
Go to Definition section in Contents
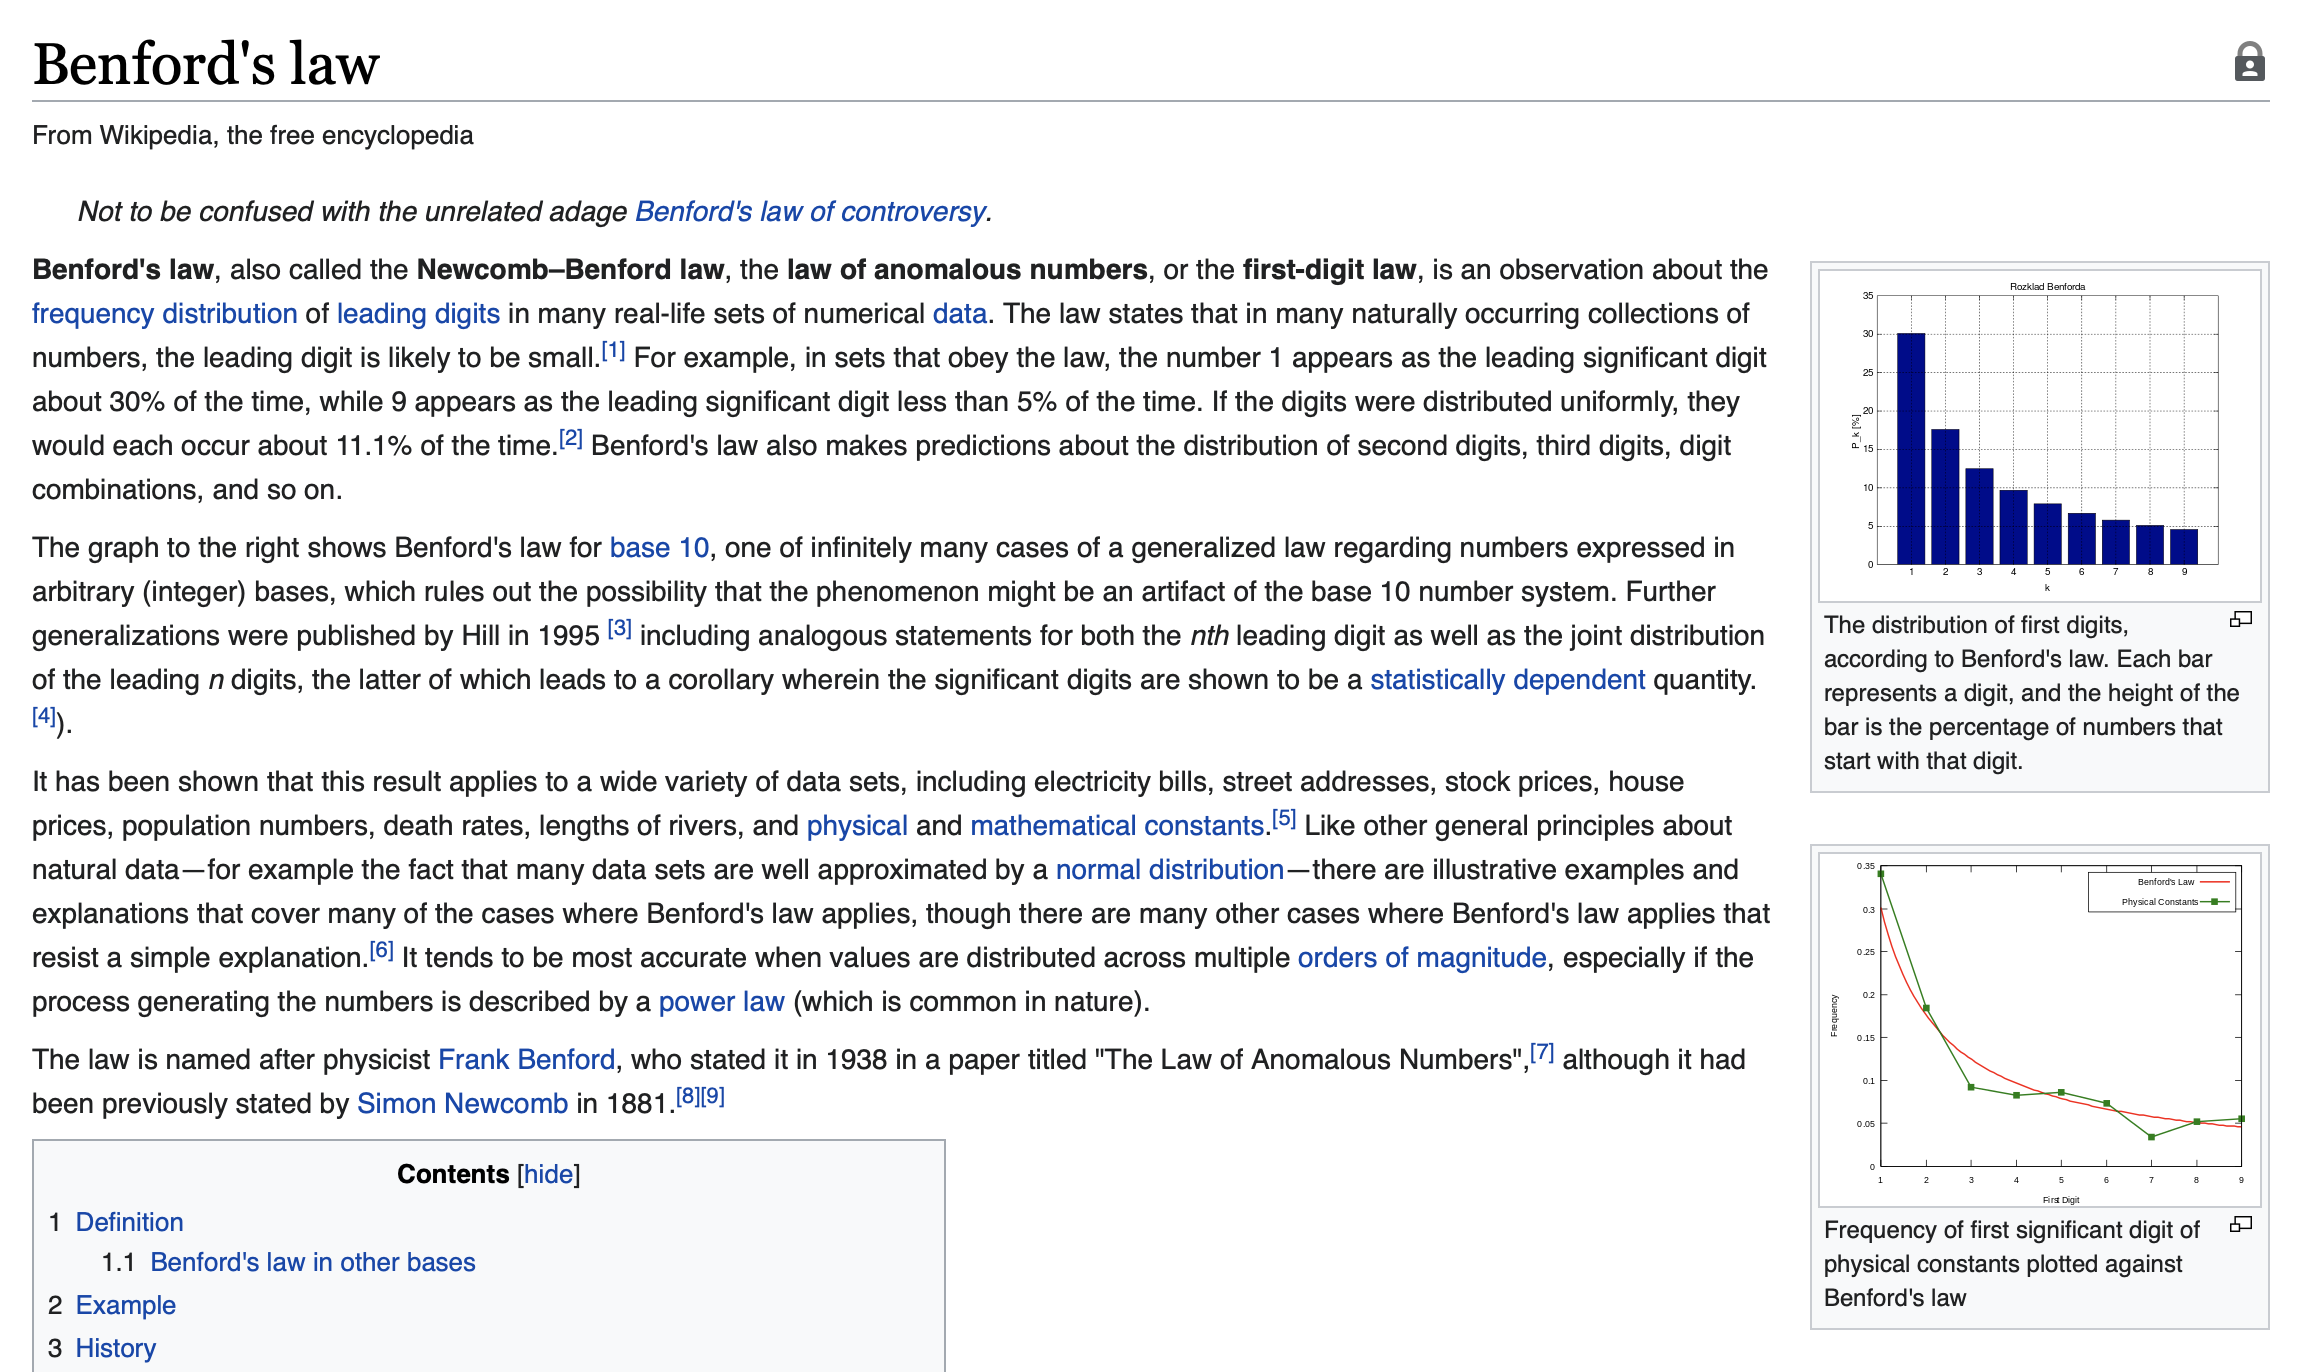click(x=130, y=1222)
